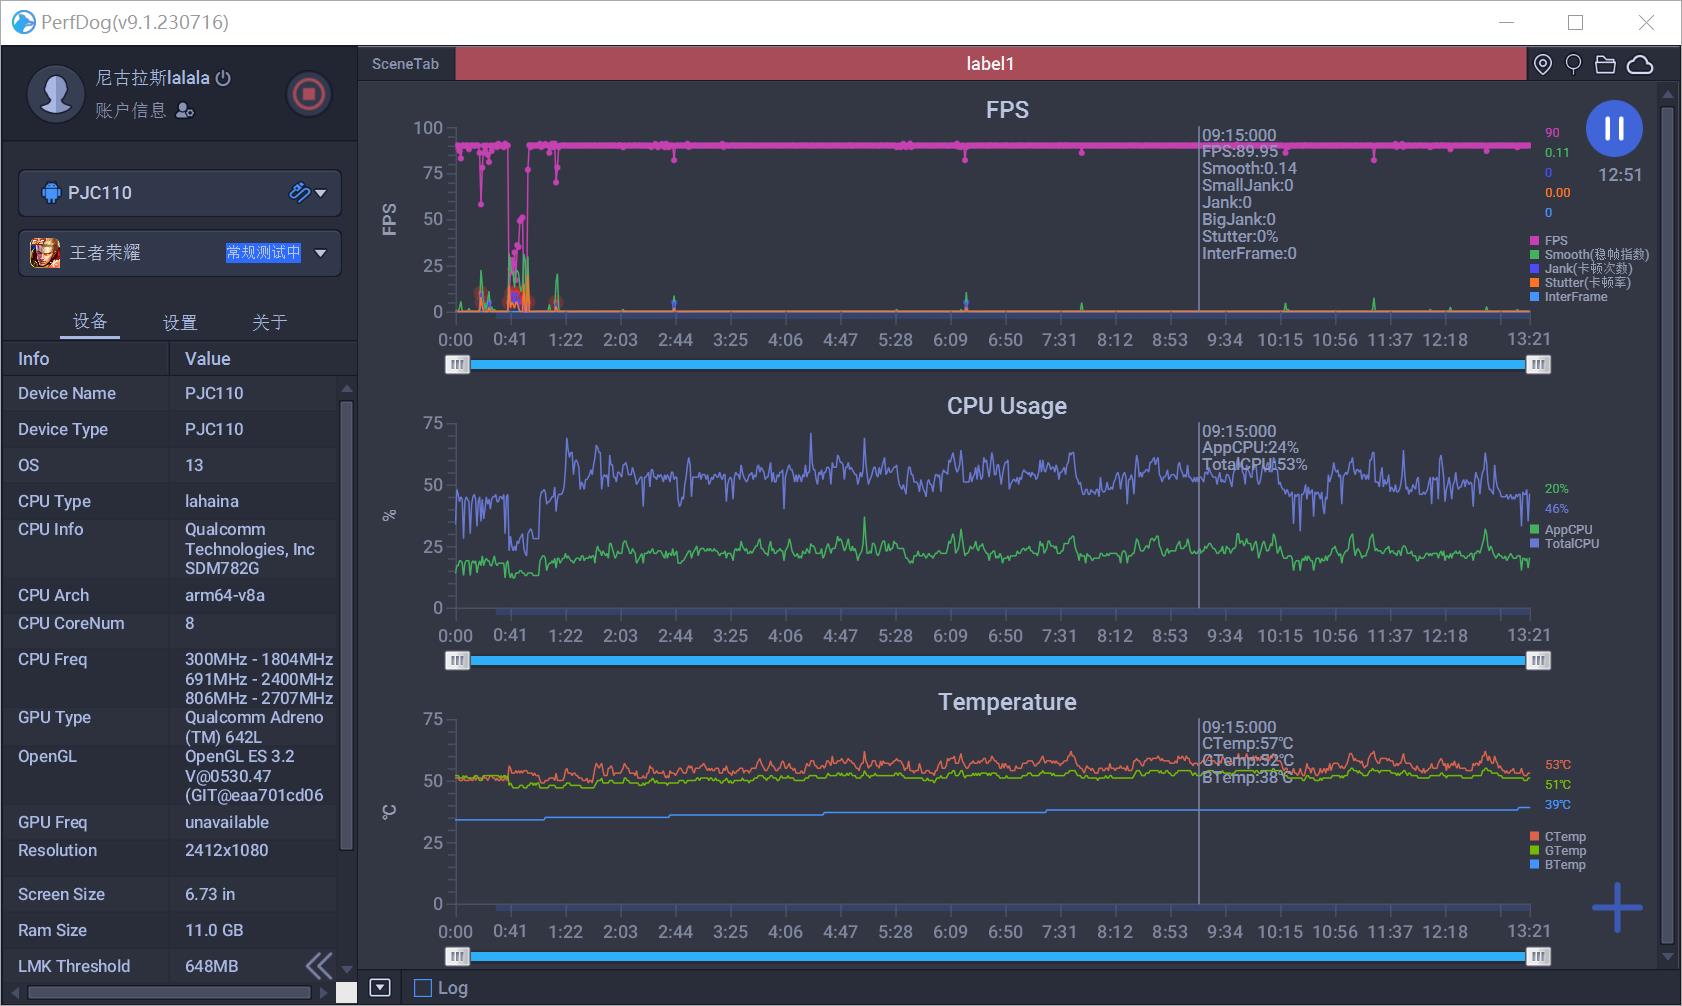Image resolution: width=1682 pixels, height=1006 pixels.
Task: Click the FPS chart title
Action: tap(1007, 110)
